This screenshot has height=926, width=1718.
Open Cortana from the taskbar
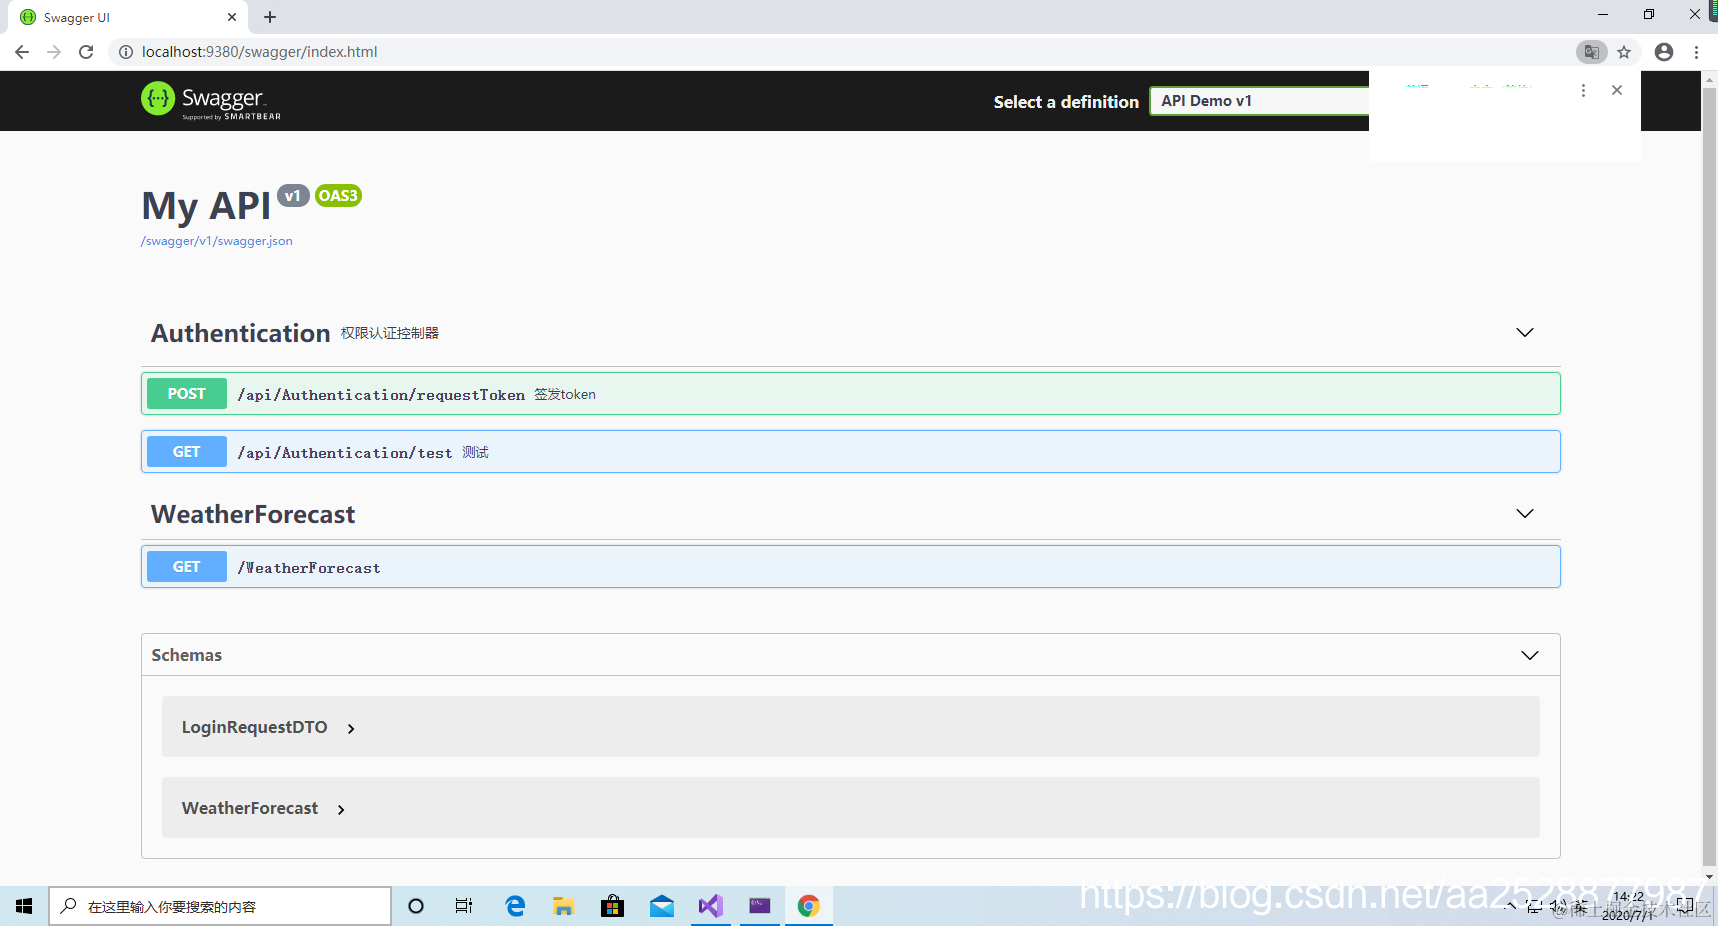pyautogui.click(x=416, y=906)
